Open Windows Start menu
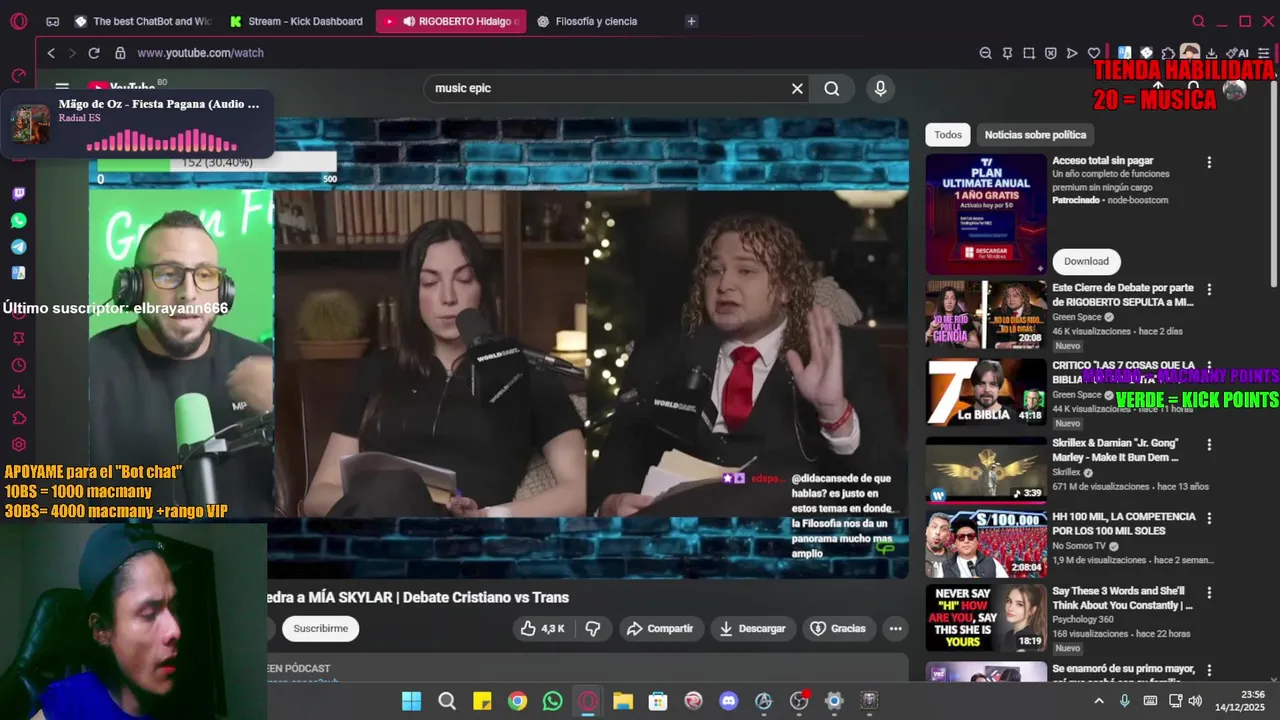Image resolution: width=1280 pixels, height=720 pixels. coord(411,701)
